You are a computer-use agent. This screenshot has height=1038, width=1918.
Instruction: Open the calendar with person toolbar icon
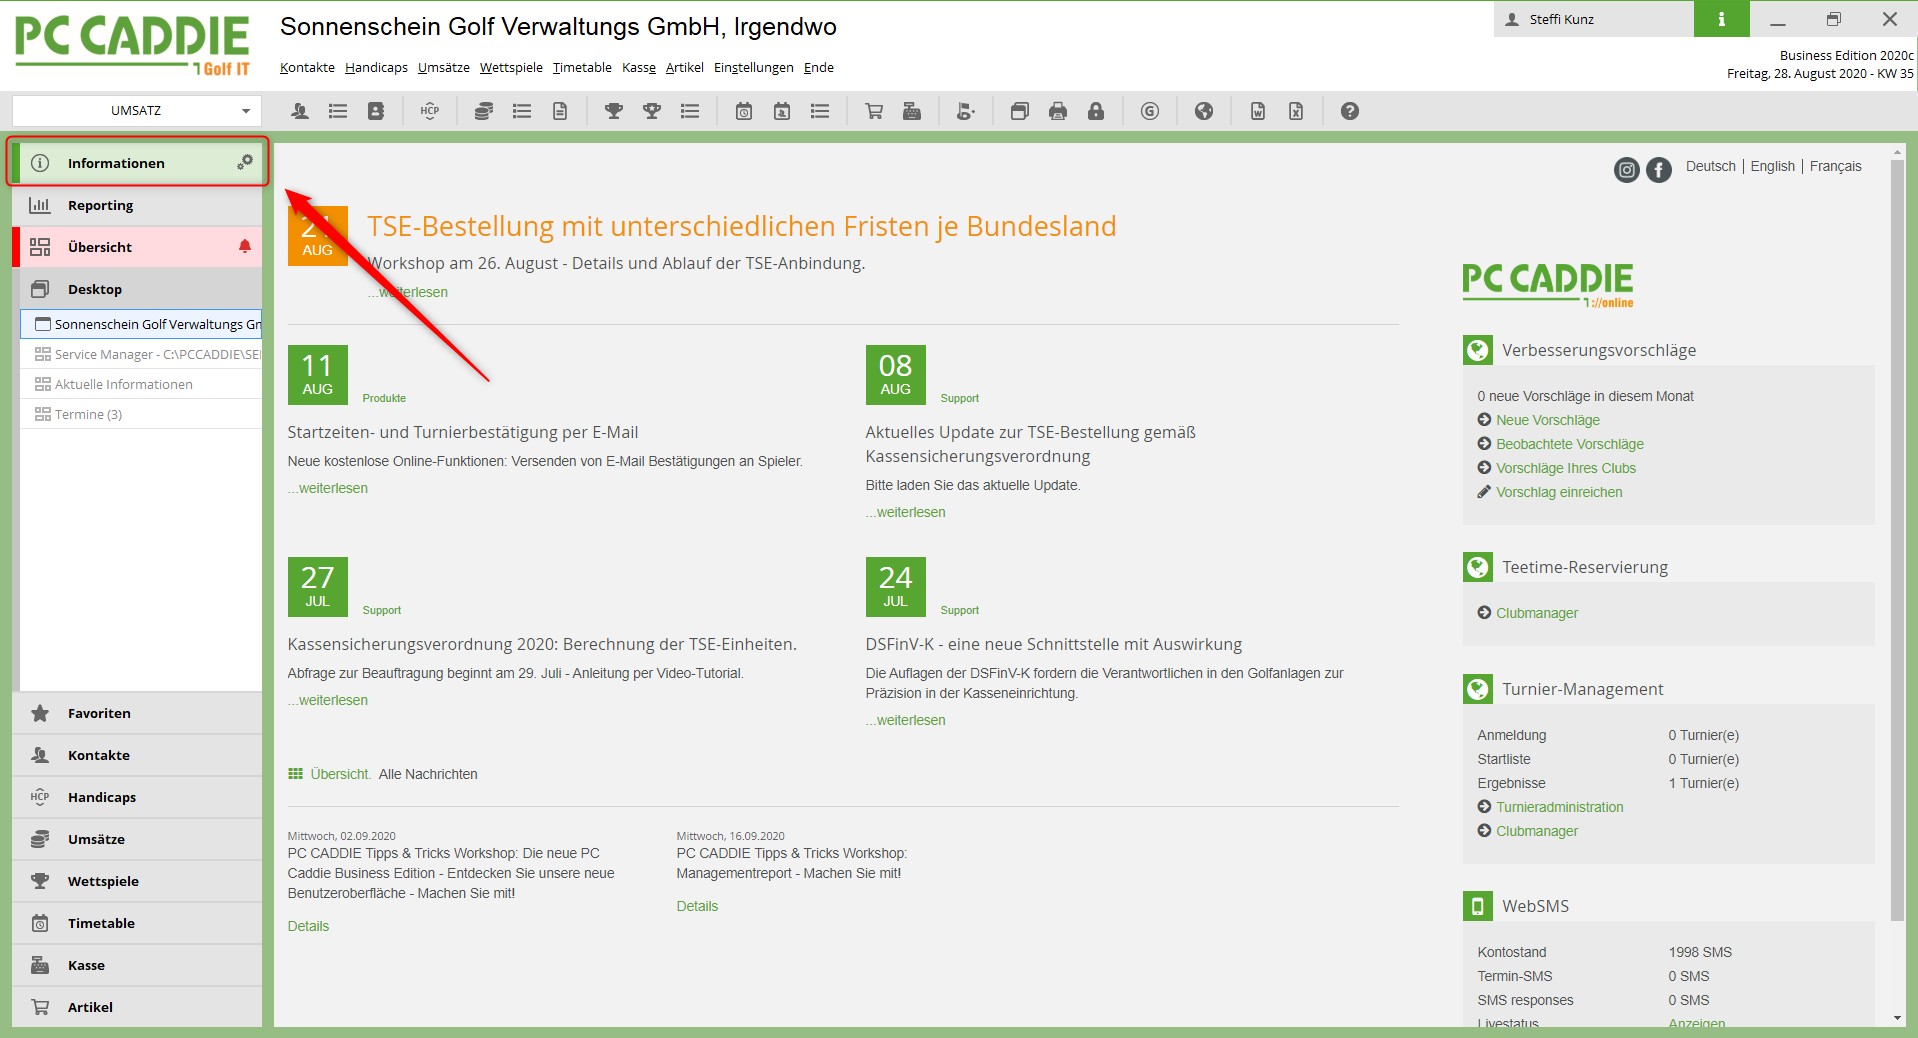click(782, 111)
